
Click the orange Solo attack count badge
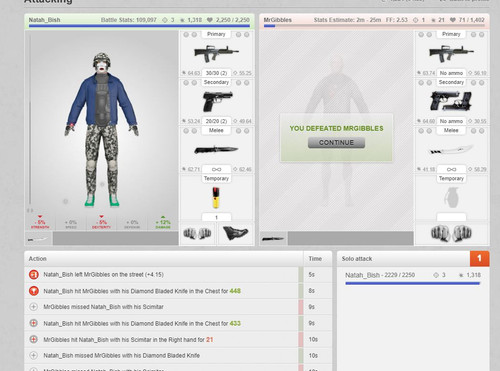pos(479,258)
